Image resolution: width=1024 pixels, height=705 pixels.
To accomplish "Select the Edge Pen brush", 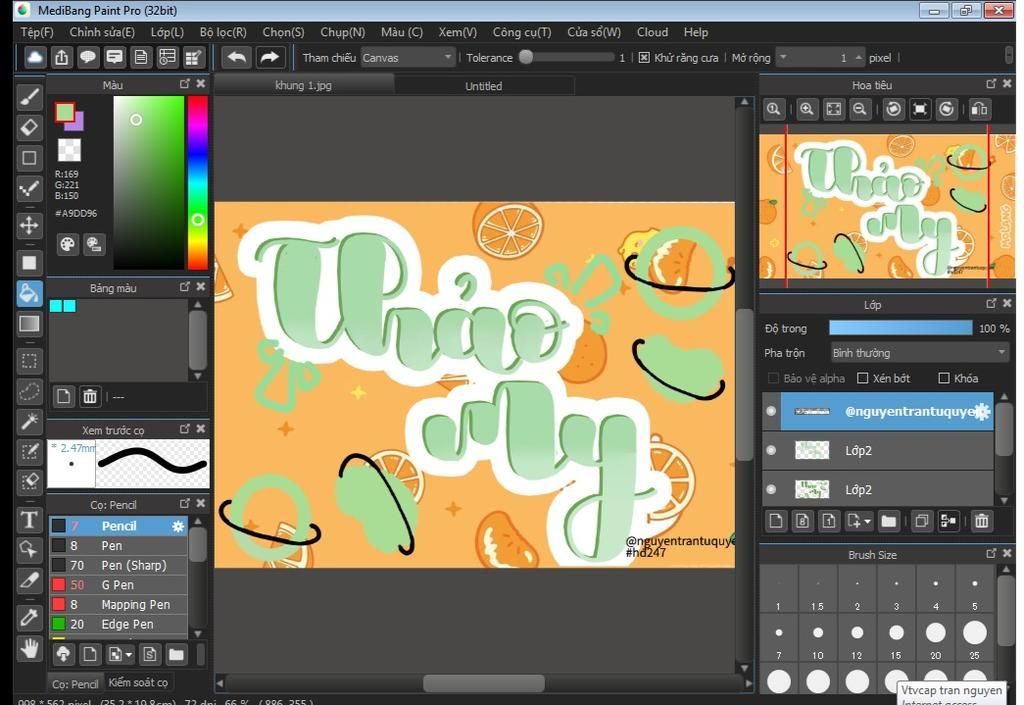I will click(x=118, y=624).
